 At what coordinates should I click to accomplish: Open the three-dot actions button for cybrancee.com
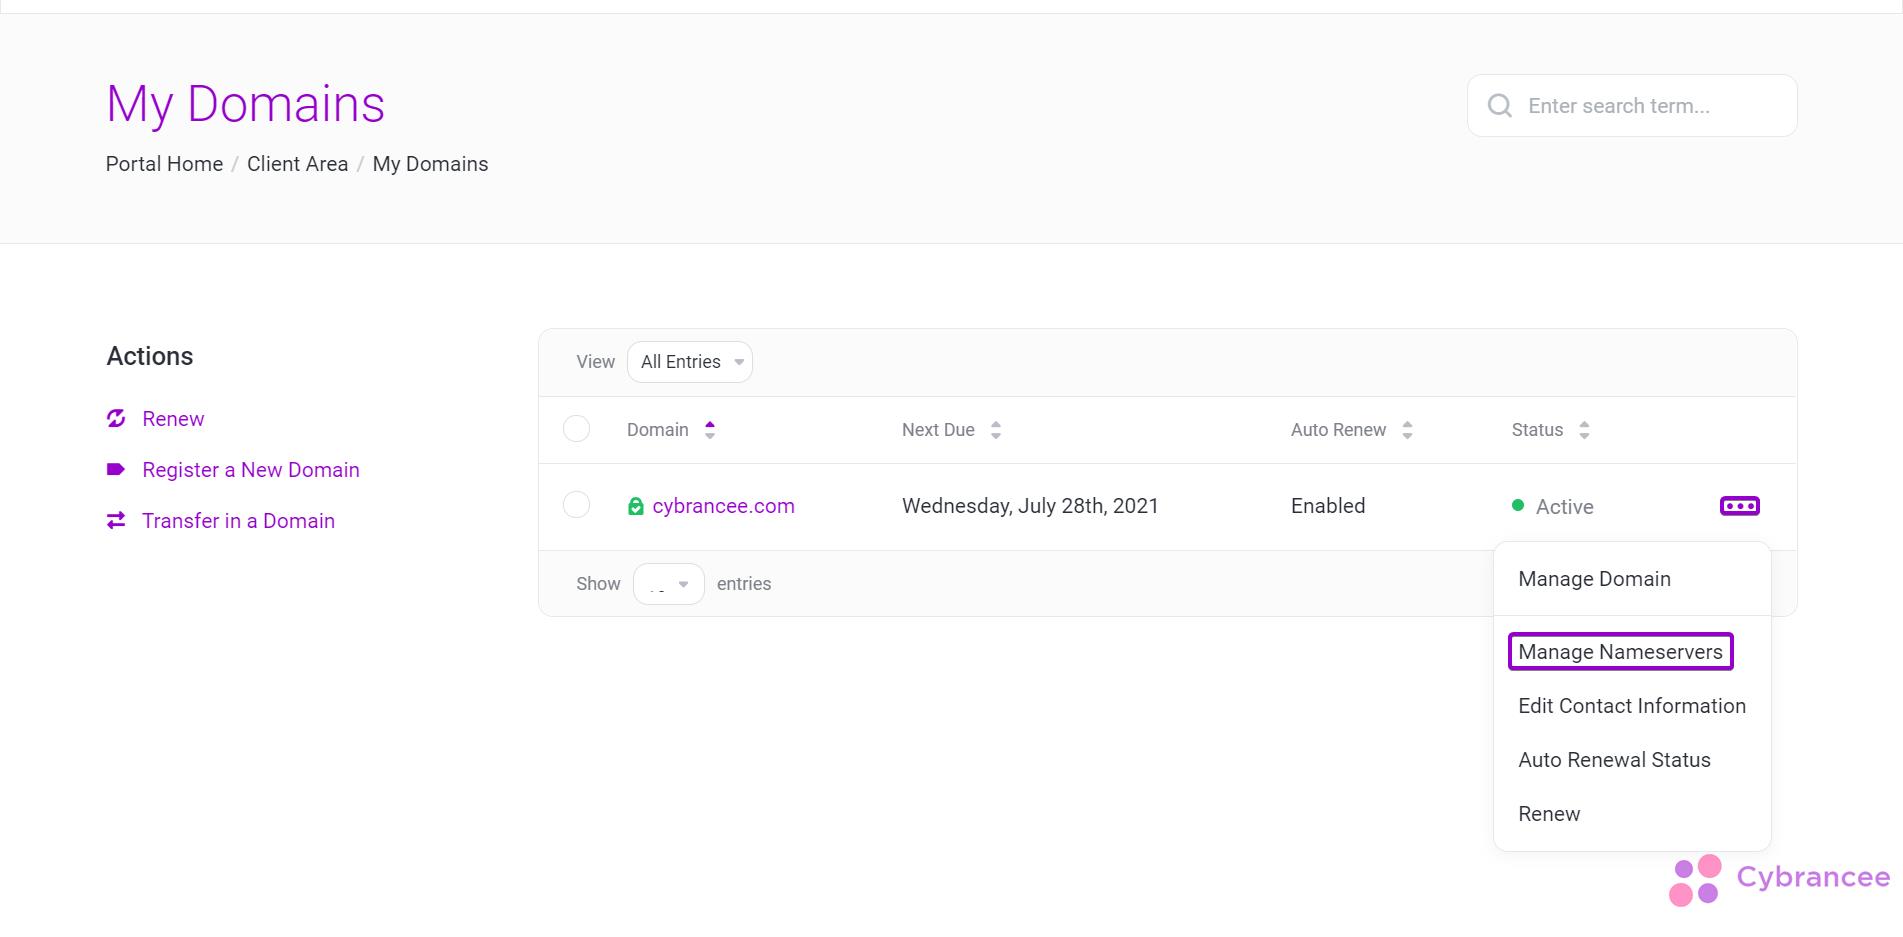(x=1739, y=506)
